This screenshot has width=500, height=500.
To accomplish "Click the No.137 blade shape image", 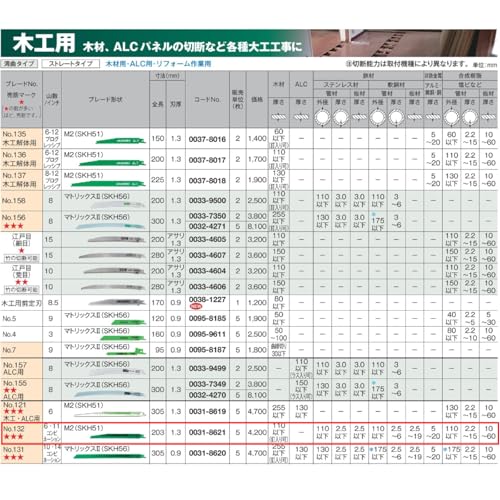I will [x=108, y=183].
